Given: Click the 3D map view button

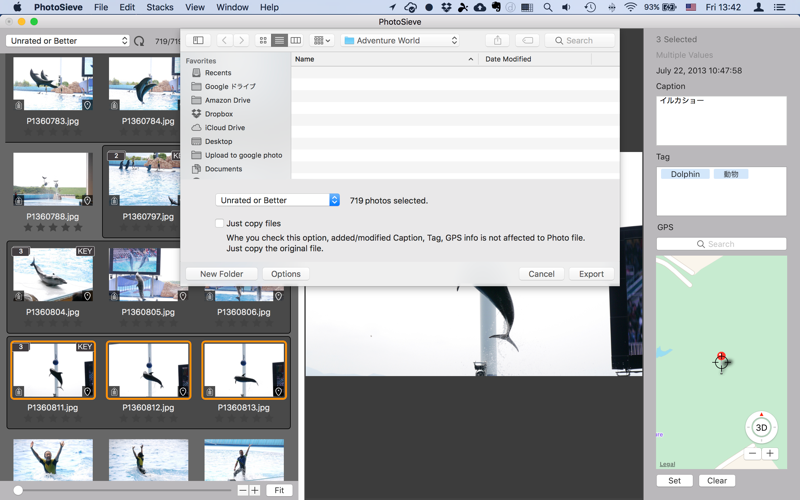Looking at the screenshot, I should [761, 427].
